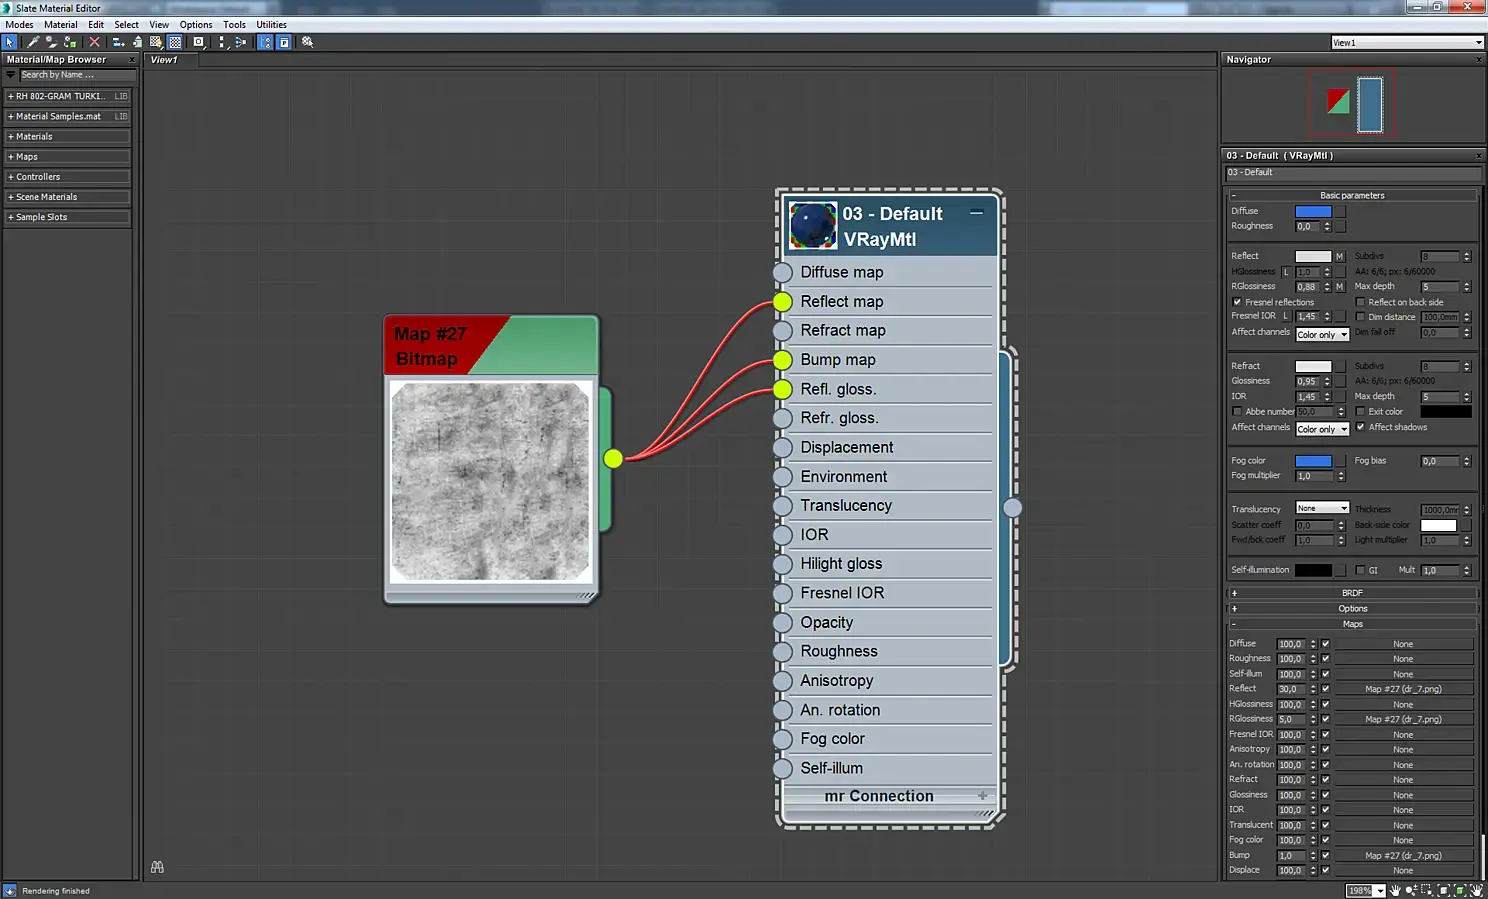Viewport: 1488px width, 899px height.
Task: Open the Modes menu
Action: tap(19, 25)
